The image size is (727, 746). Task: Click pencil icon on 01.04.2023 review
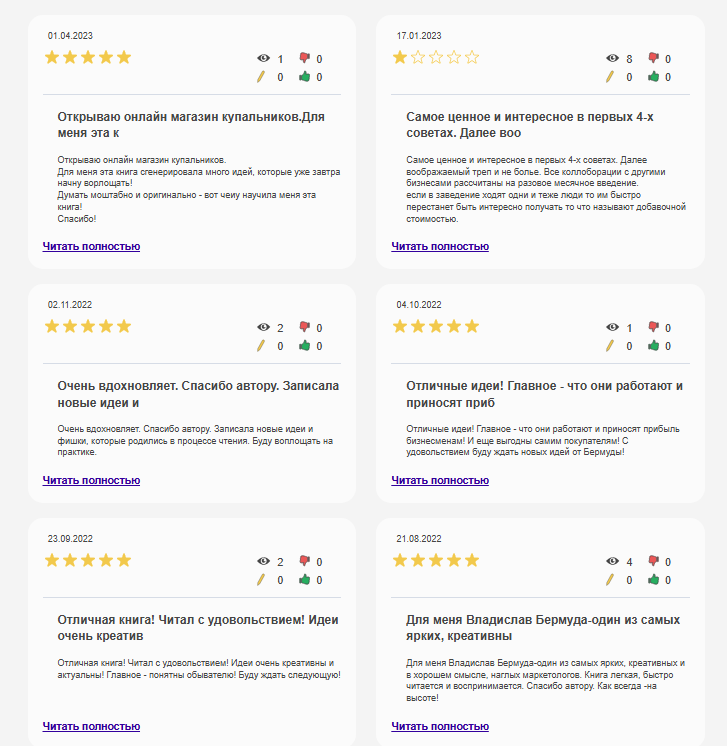[263, 76]
